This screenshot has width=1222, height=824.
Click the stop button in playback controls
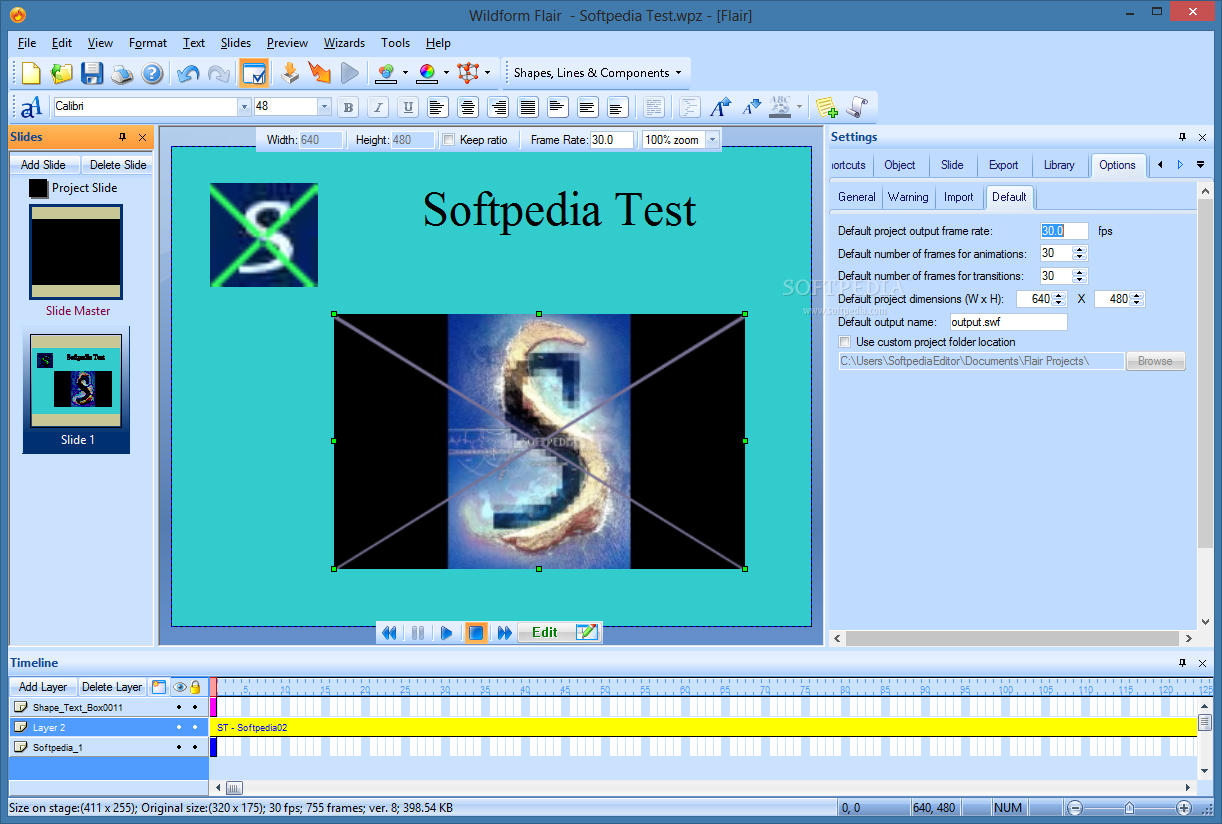pyautogui.click(x=476, y=632)
